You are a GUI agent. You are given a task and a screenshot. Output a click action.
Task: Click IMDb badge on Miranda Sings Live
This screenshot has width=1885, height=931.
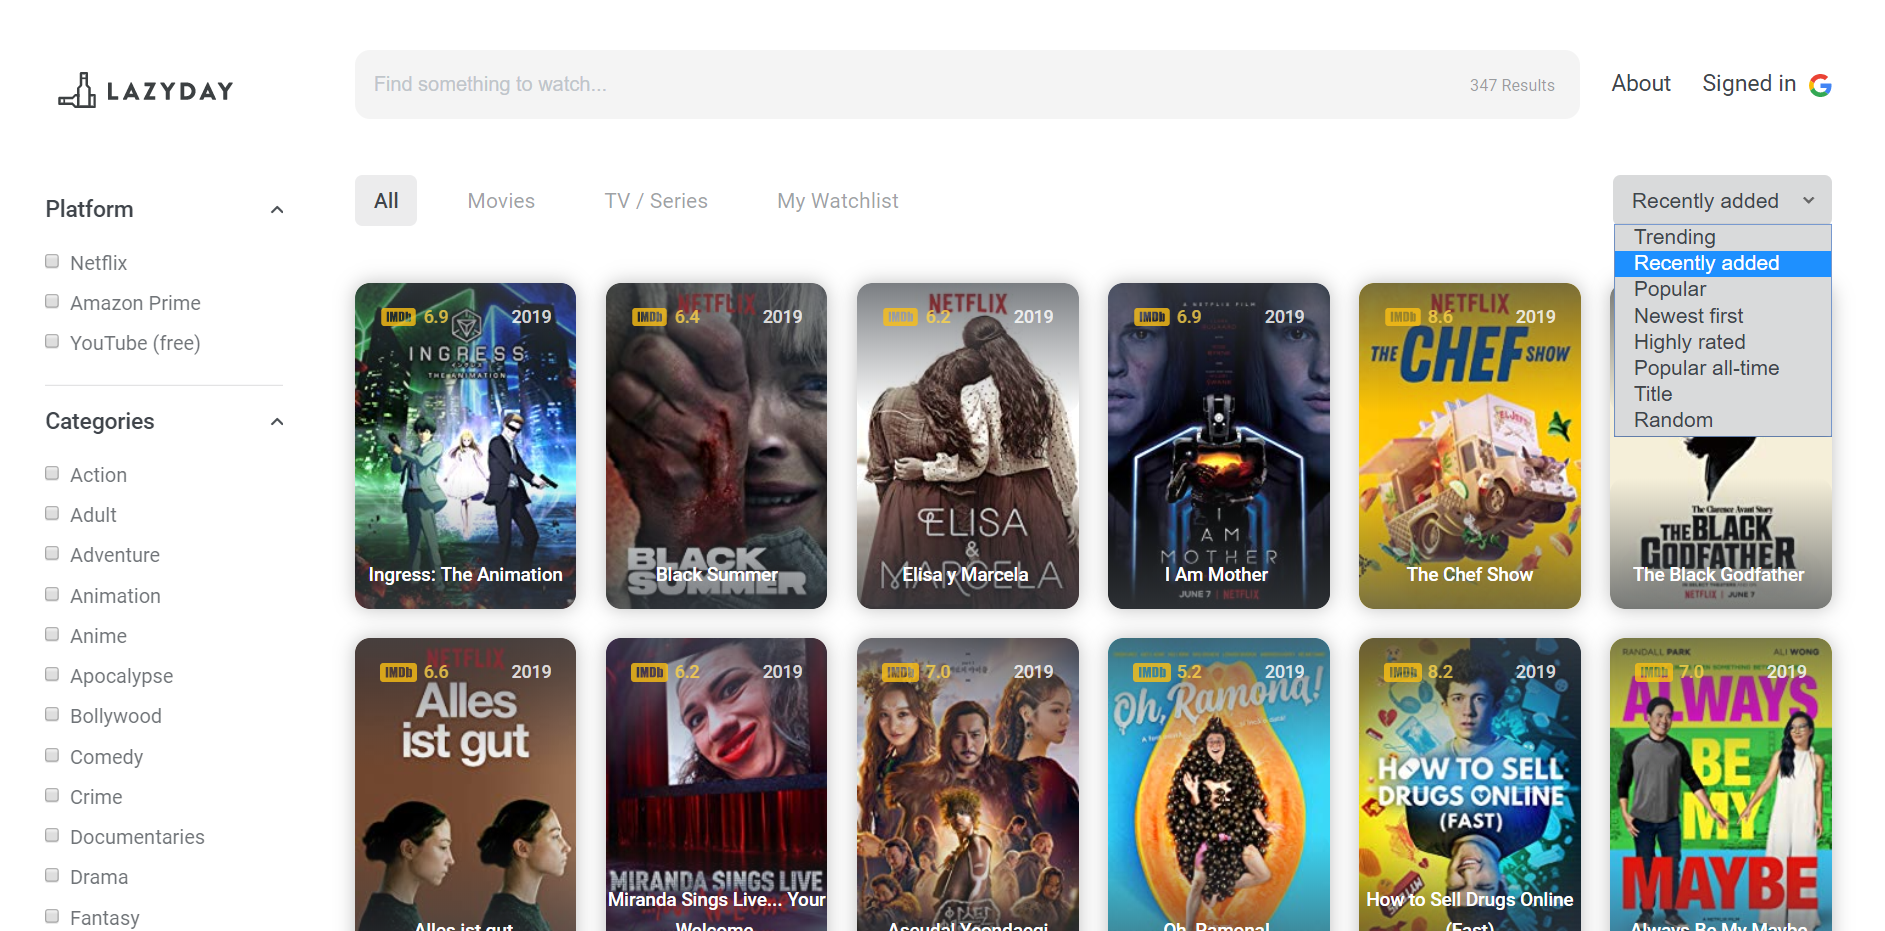[x=649, y=672]
